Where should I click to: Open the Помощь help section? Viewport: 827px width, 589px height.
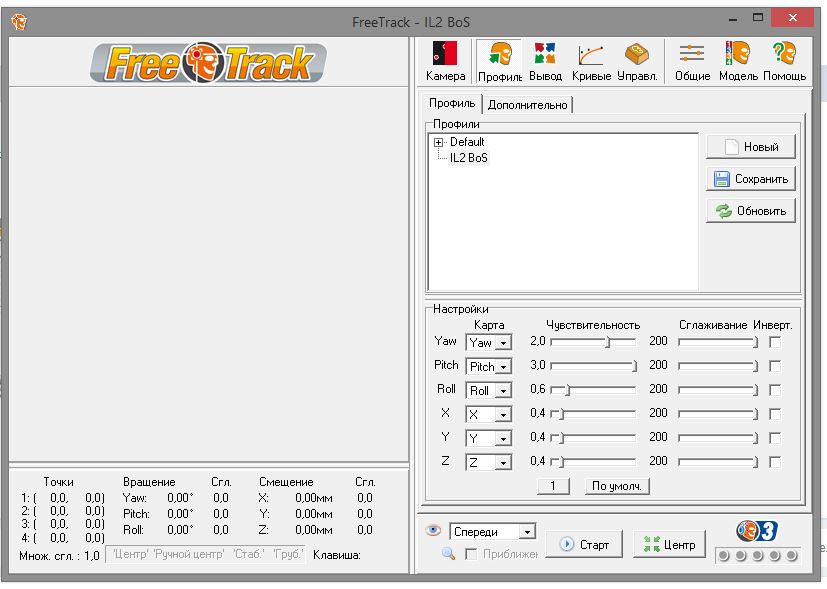pyautogui.click(x=784, y=61)
